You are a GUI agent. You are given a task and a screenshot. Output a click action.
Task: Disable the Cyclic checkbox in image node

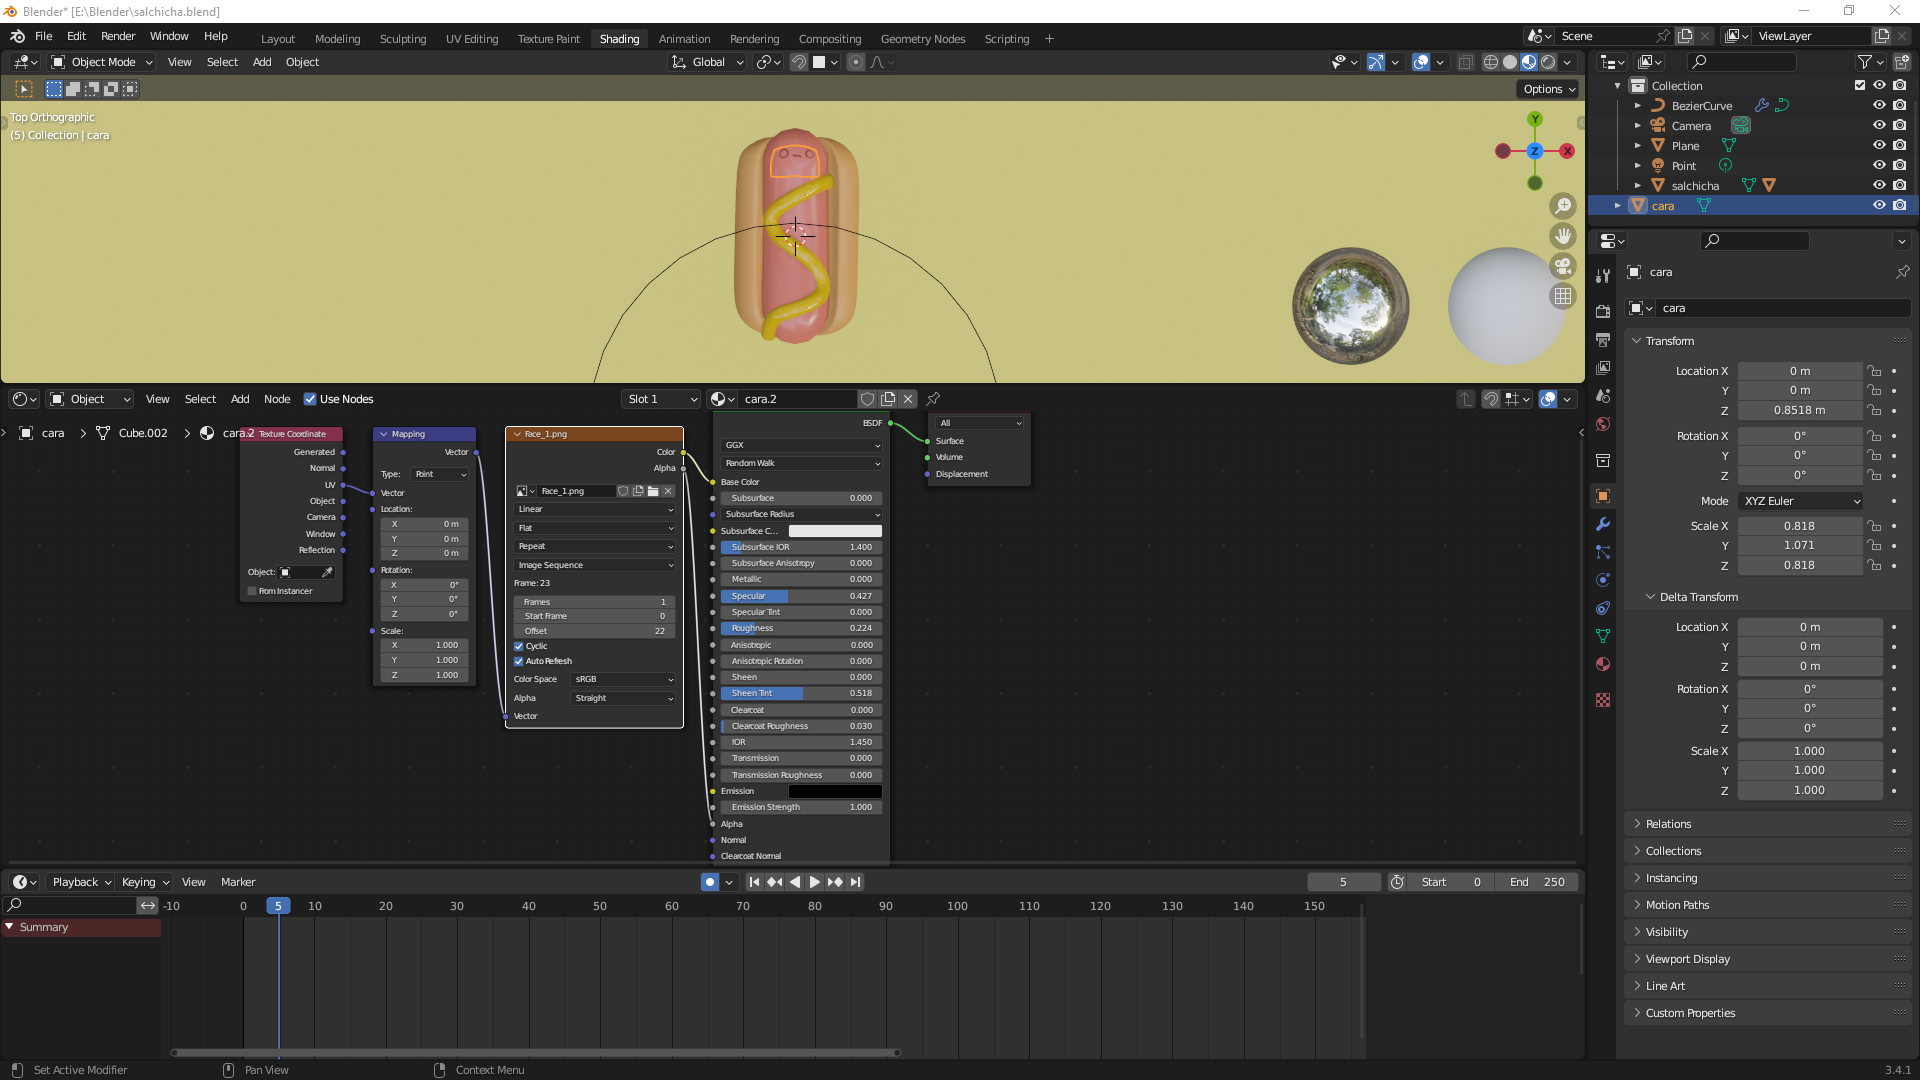click(x=519, y=646)
